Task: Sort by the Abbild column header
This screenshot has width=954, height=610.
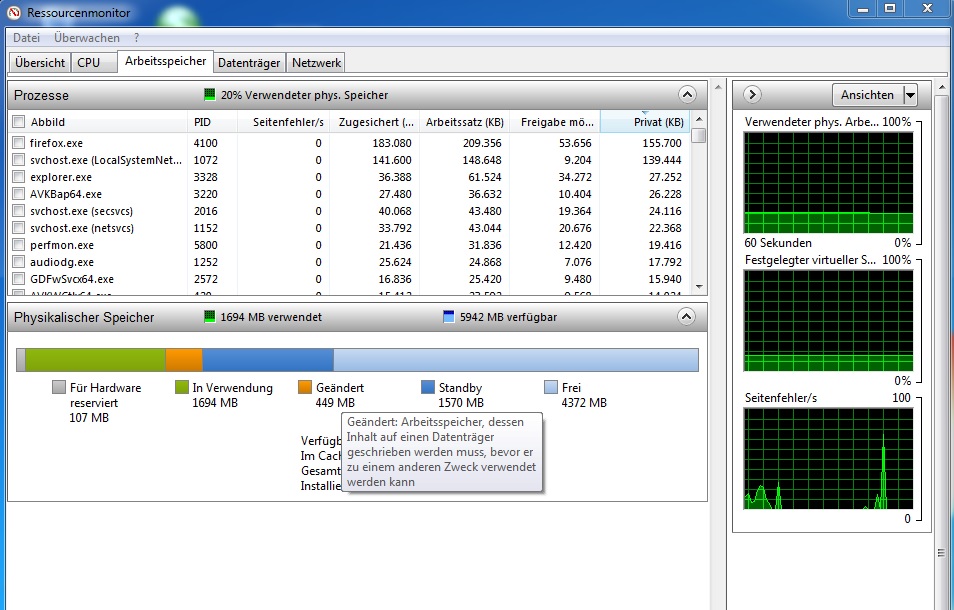Action: 97,122
